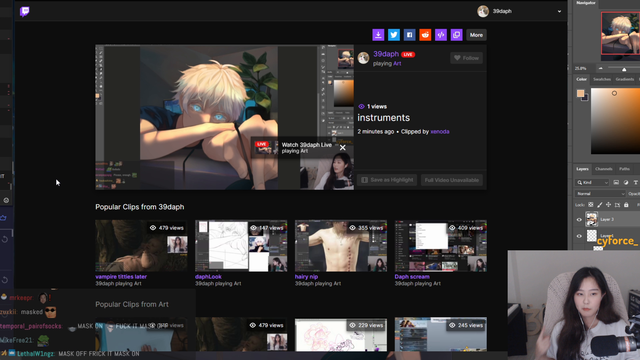Viewport: 640px width, 360px height.
Task: Filter layers by type layers icon
Action: (636, 182)
